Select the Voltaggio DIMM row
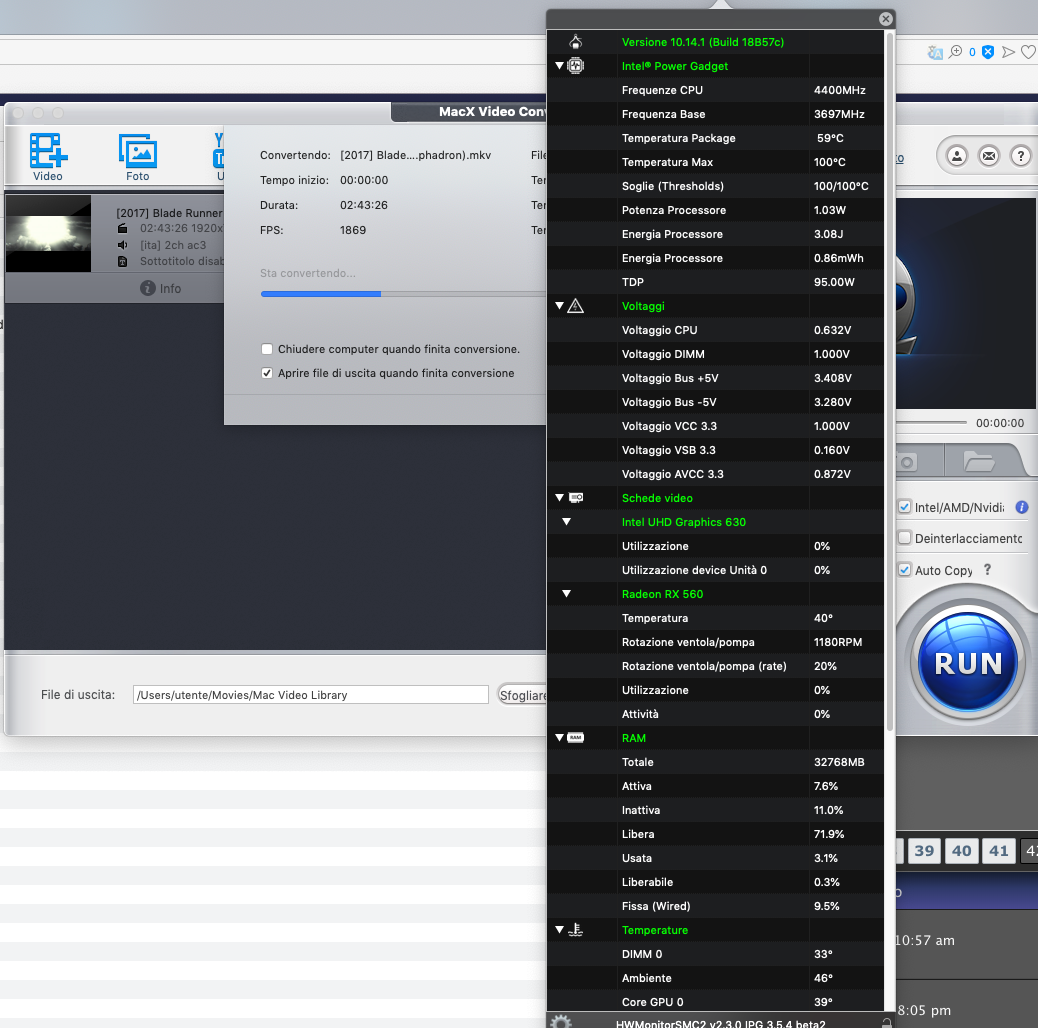The width and height of the screenshot is (1038, 1028). click(x=715, y=354)
